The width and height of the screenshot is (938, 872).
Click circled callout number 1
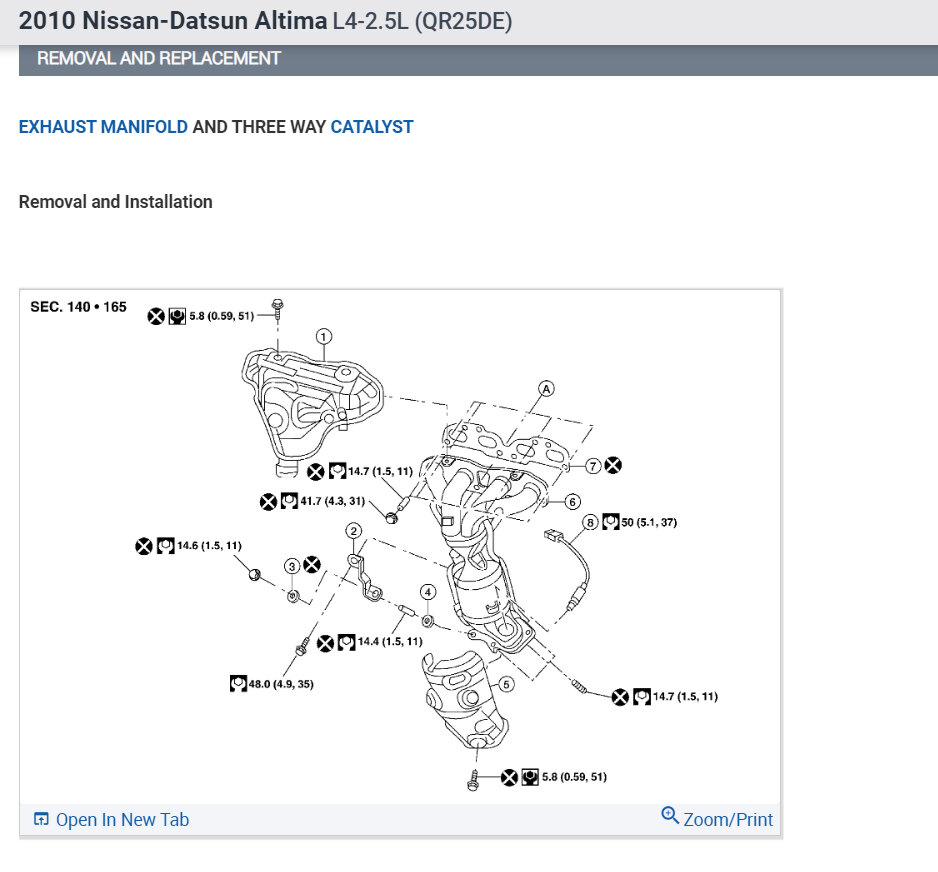click(324, 337)
